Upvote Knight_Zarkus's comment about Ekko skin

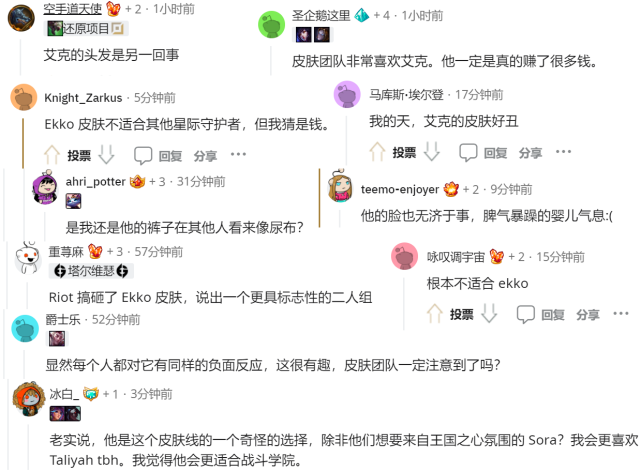[x=52, y=155]
